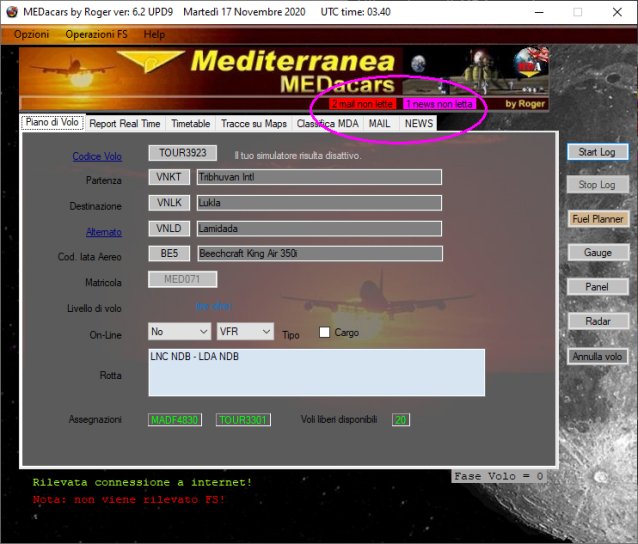Click the Annulla volo button
Viewport: 638px width, 544px height.
[597, 356]
